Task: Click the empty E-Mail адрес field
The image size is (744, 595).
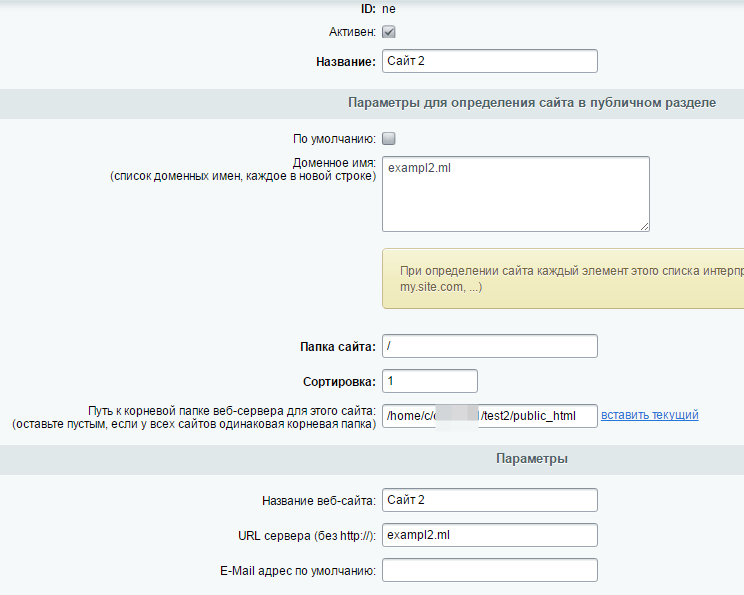Action: point(489,570)
